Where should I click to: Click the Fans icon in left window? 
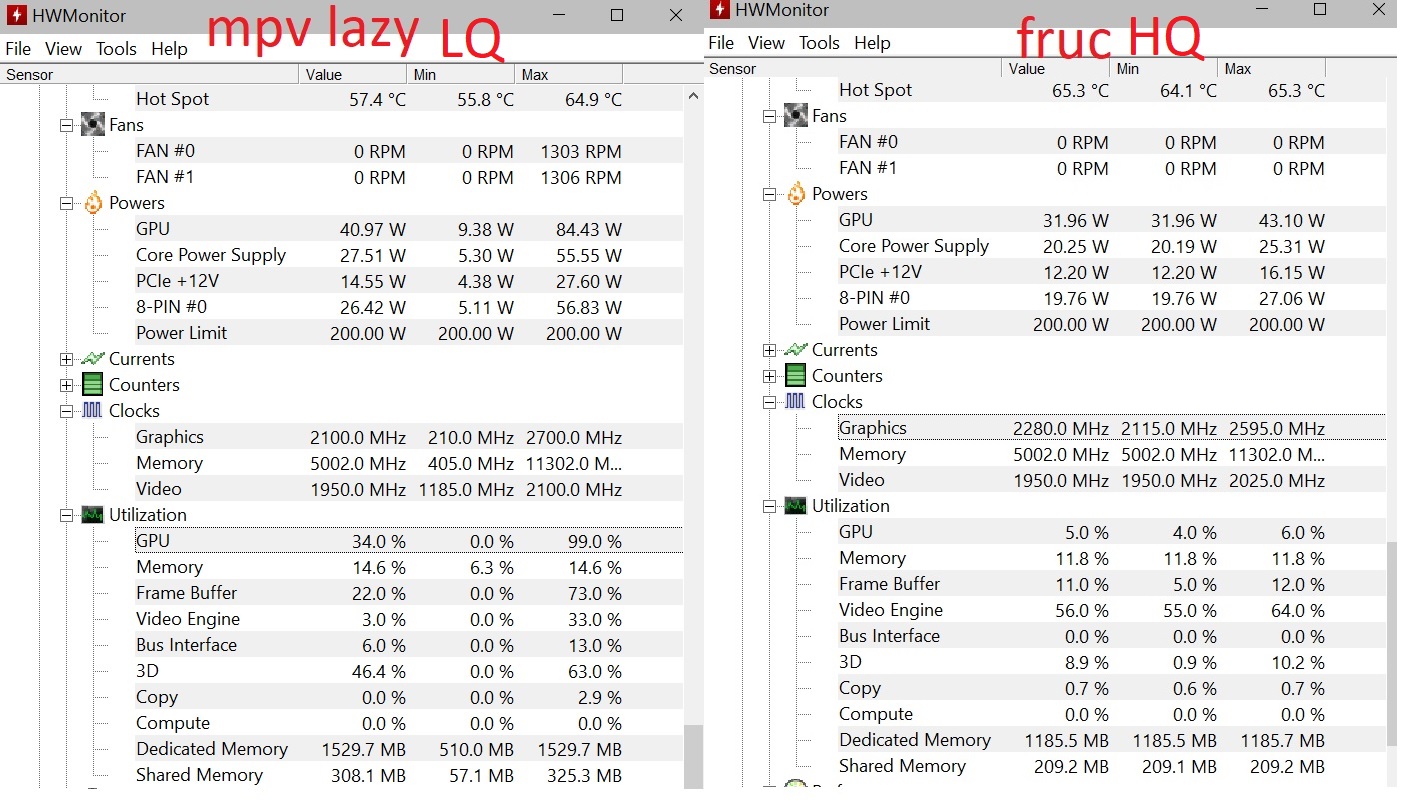(x=93, y=125)
